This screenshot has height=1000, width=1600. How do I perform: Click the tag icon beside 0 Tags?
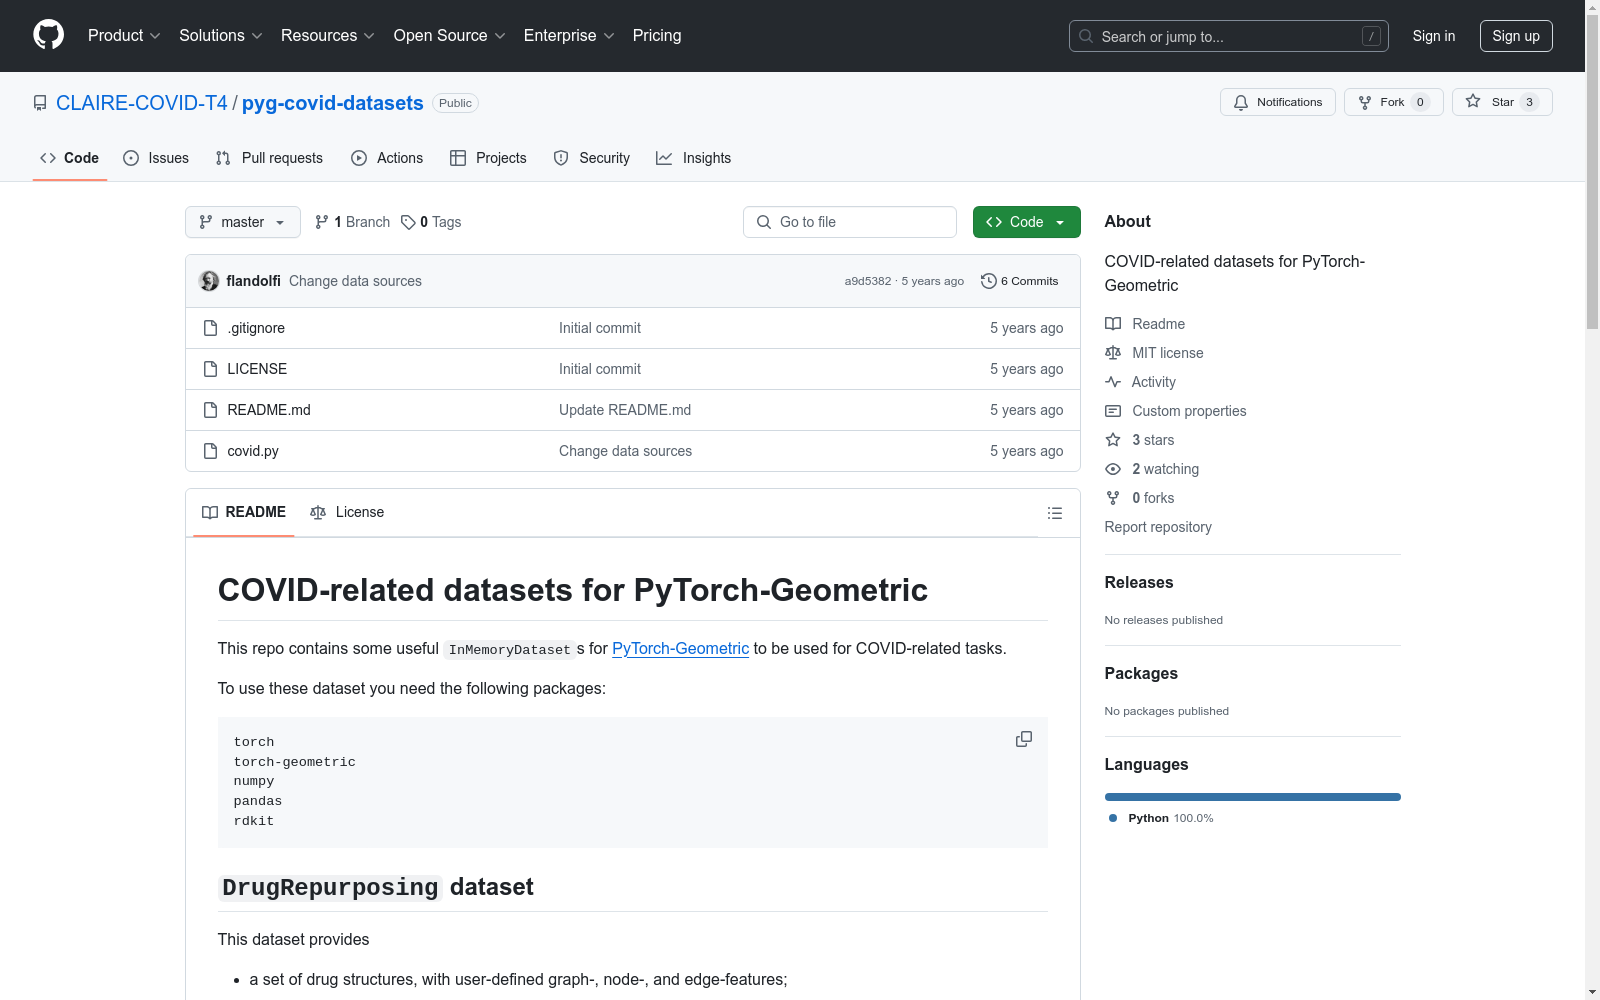coord(408,222)
